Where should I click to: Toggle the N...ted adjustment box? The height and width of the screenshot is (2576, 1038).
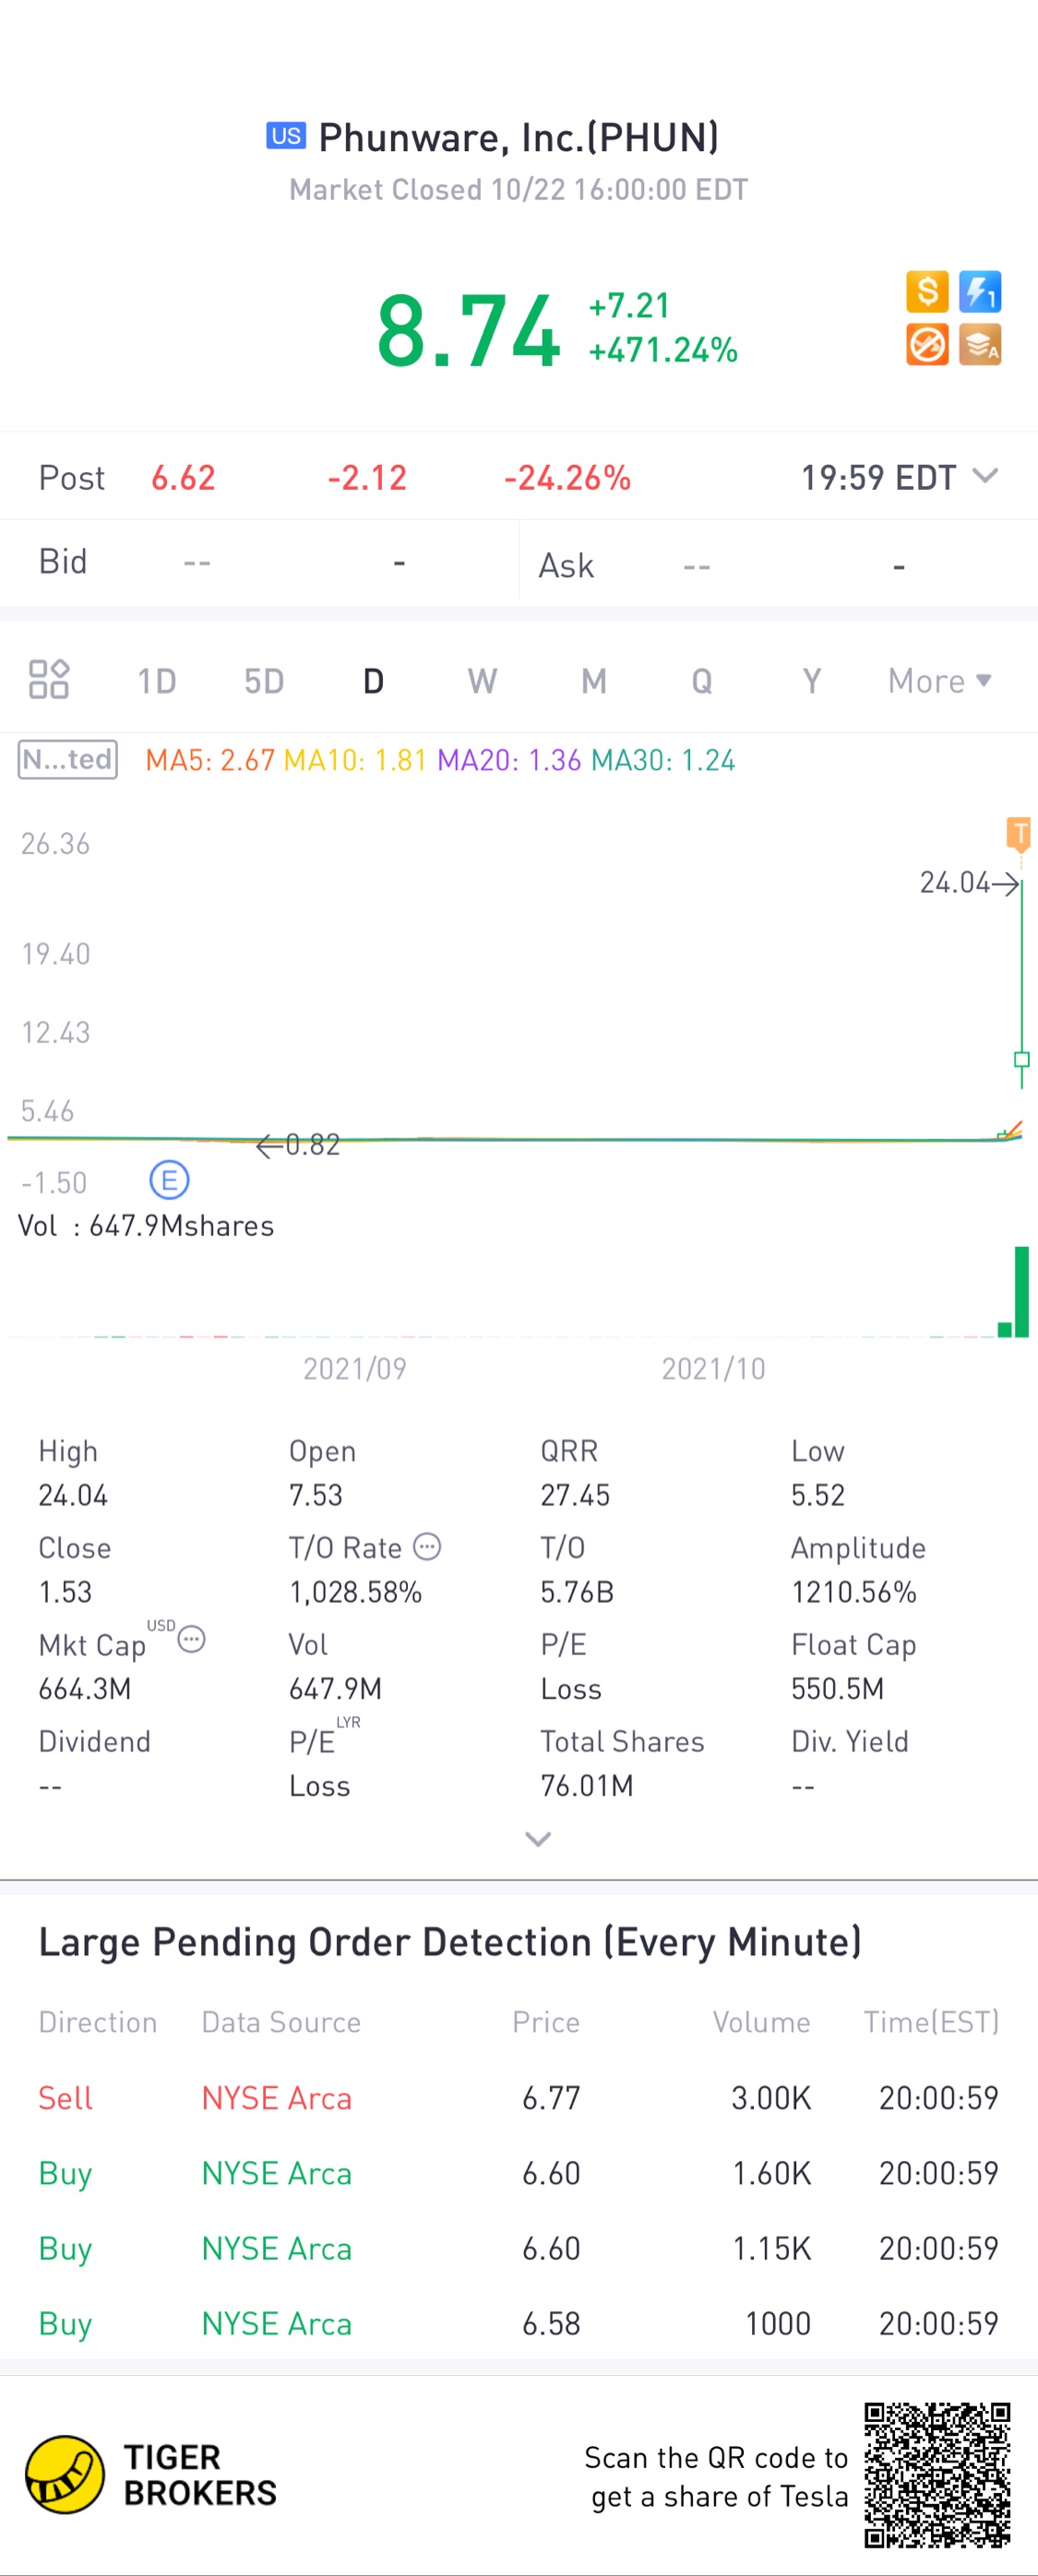(x=68, y=760)
